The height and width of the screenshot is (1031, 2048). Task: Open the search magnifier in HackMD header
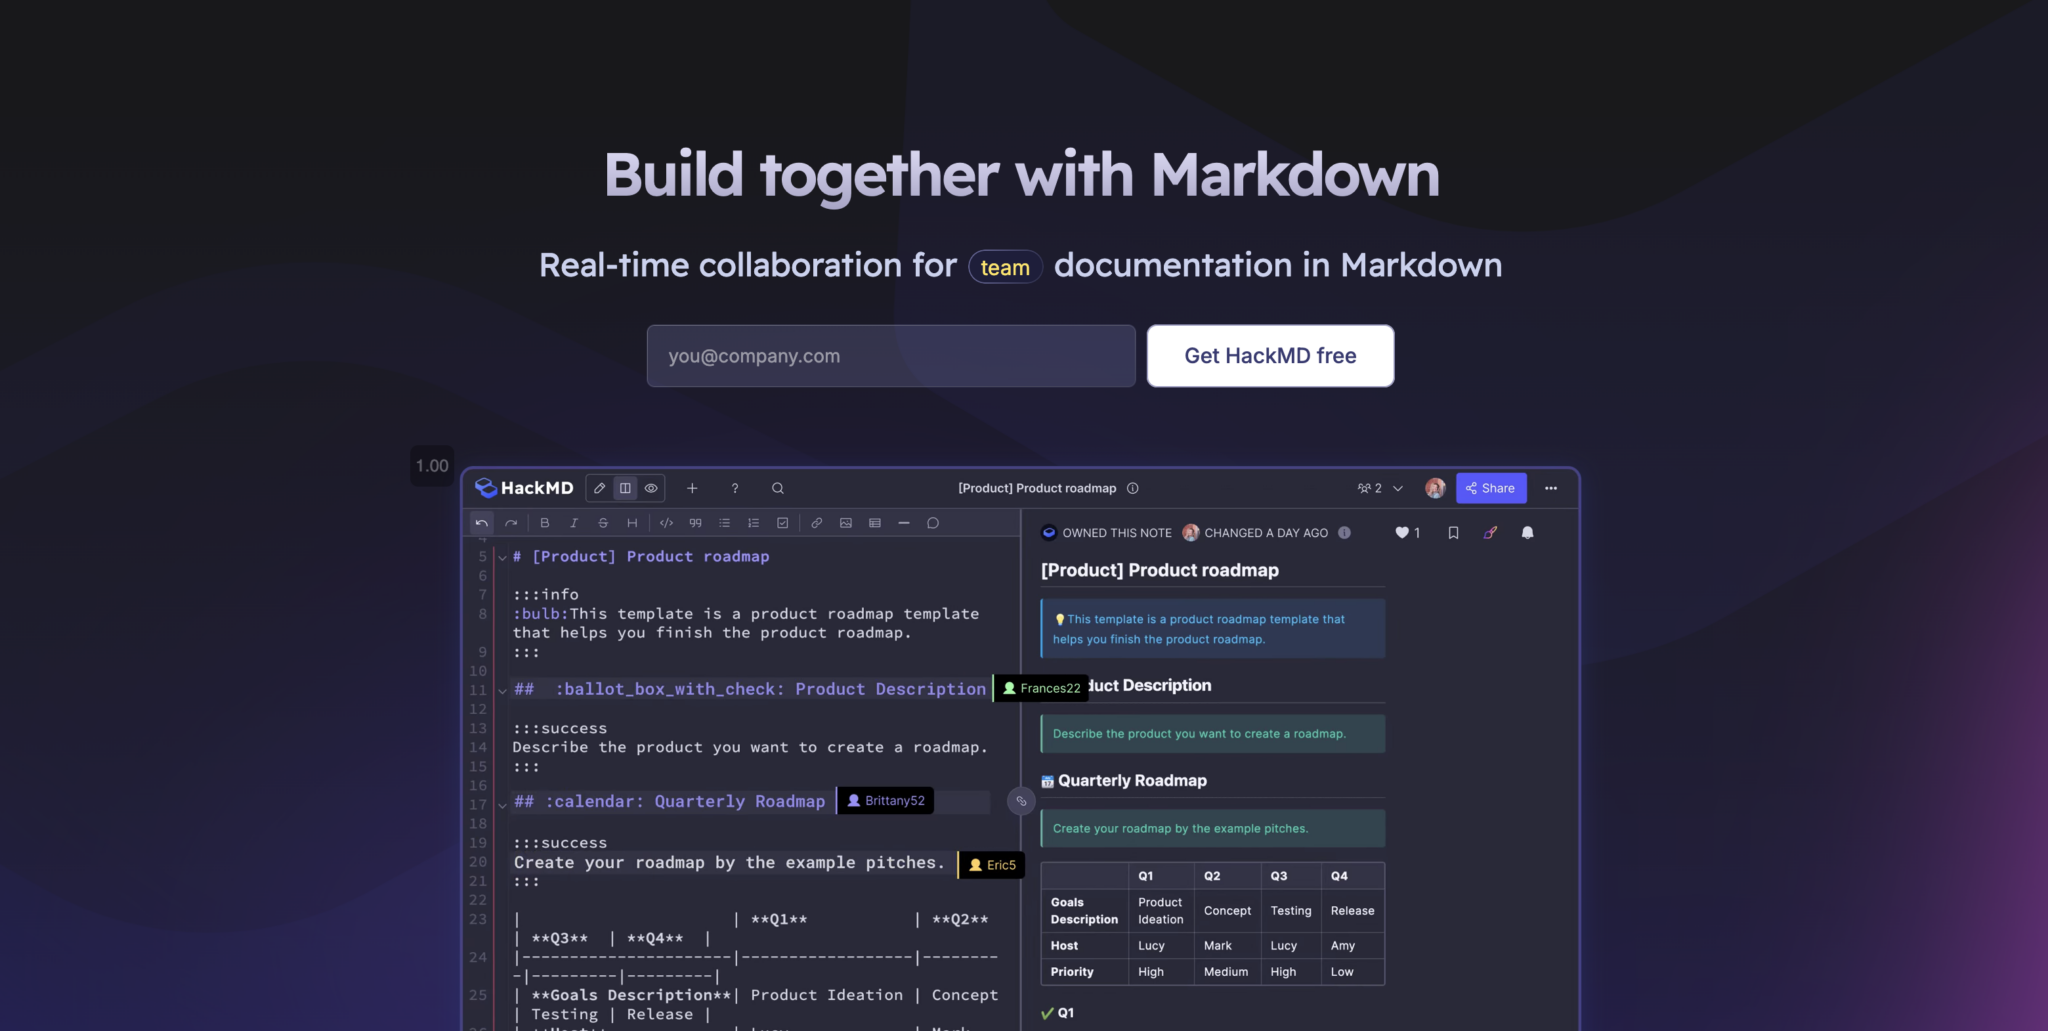click(778, 488)
